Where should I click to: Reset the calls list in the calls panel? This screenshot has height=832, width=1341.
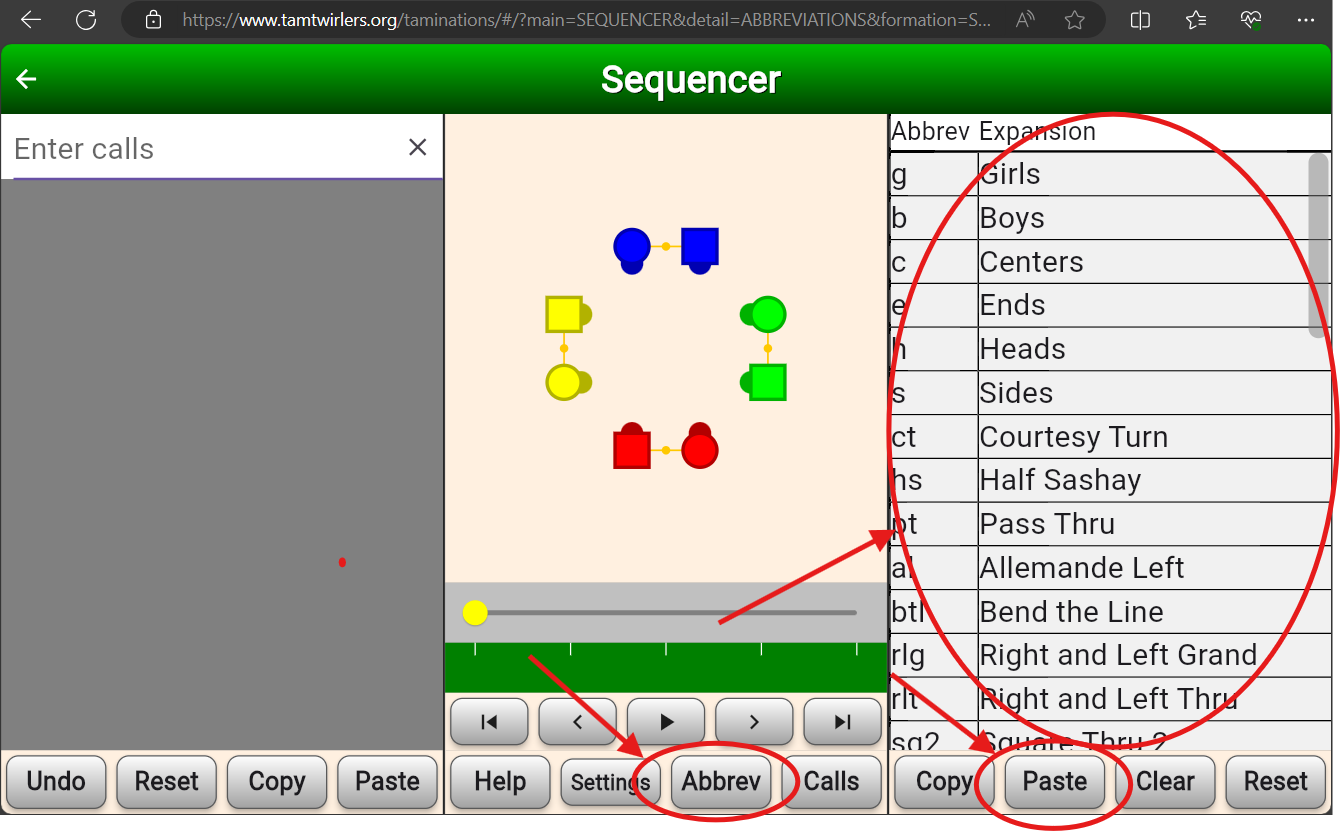[167, 781]
